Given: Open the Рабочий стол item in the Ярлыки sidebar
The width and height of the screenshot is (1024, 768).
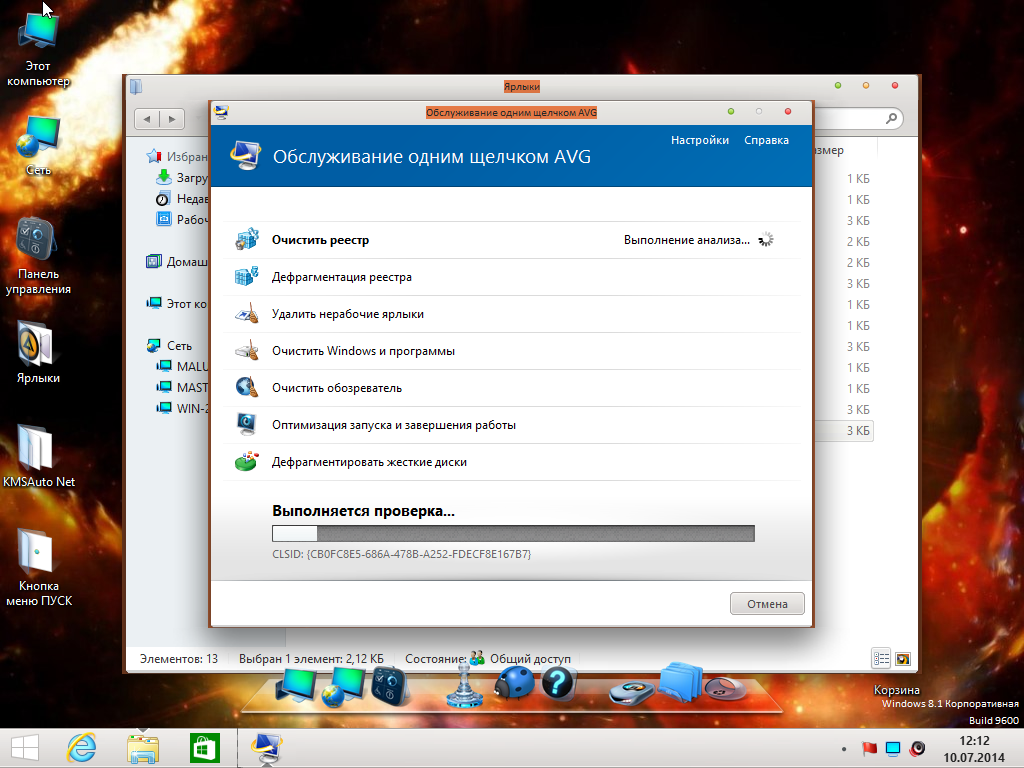Looking at the screenshot, I should pos(182,219).
